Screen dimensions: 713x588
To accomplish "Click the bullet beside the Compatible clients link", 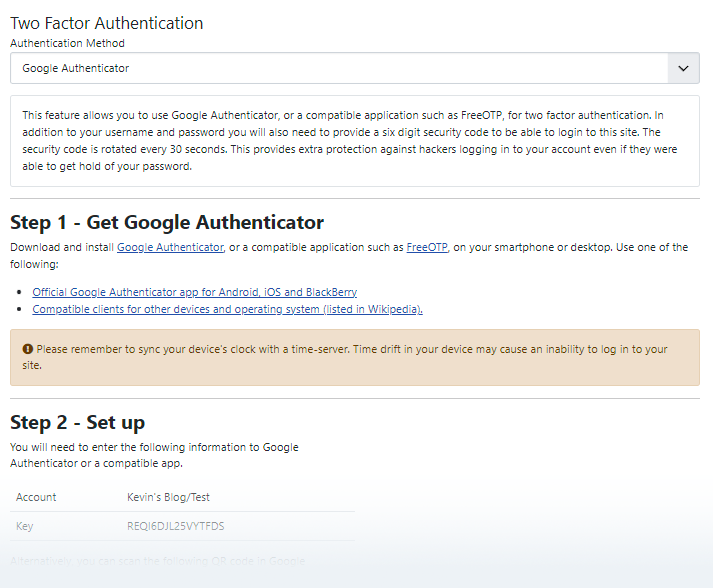I will coord(22,310).
